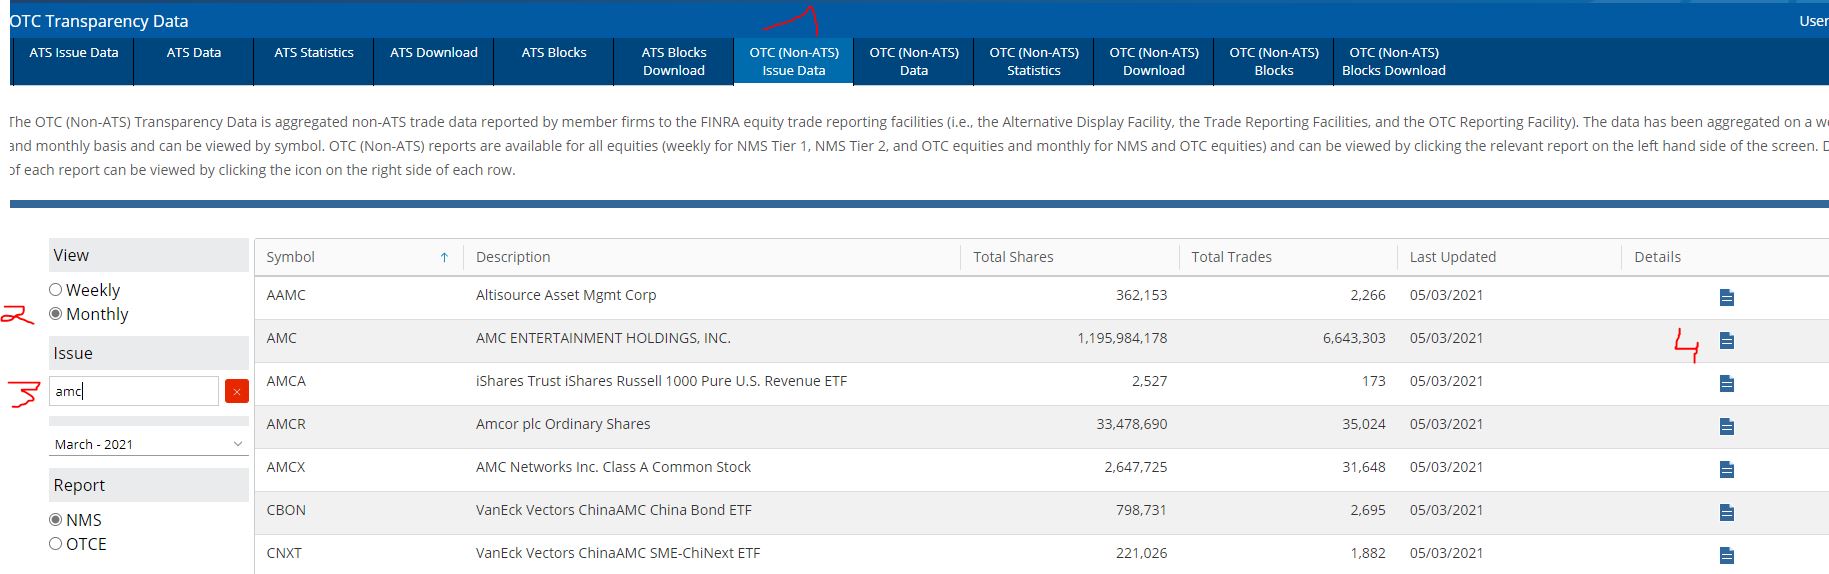Open details icon for AMC Entertainment row
1829x574 pixels.
pyautogui.click(x=1726, y=340)
